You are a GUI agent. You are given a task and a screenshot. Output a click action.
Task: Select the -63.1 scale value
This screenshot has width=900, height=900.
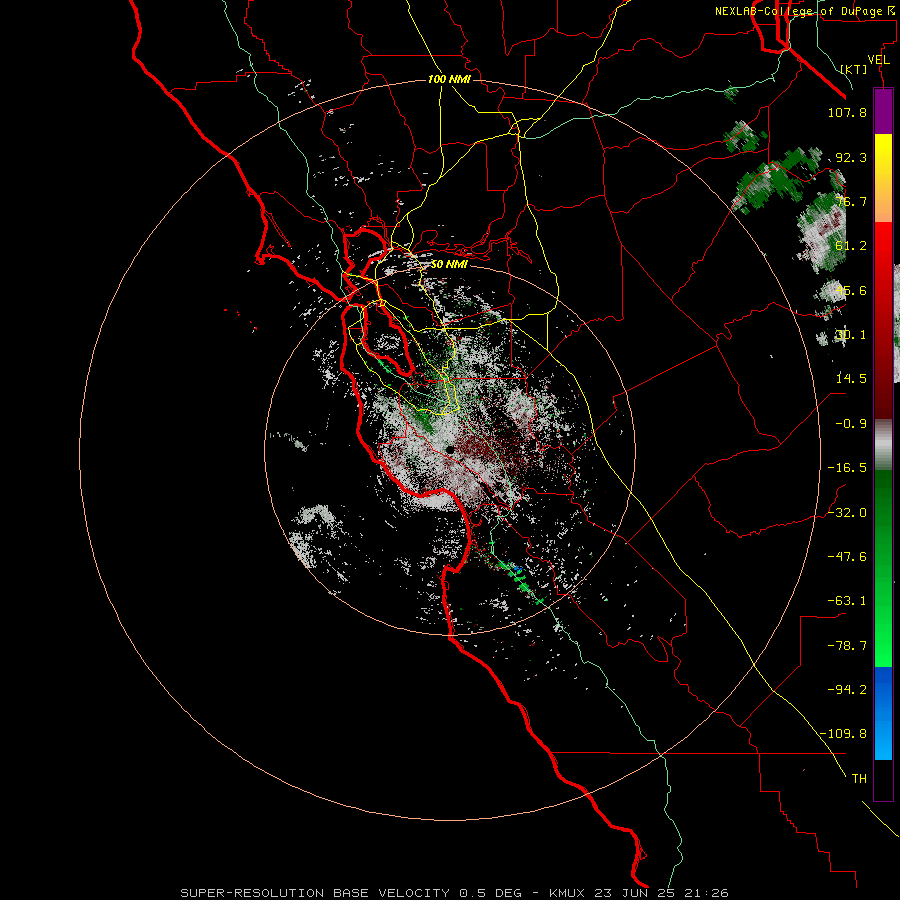[847, 601]
